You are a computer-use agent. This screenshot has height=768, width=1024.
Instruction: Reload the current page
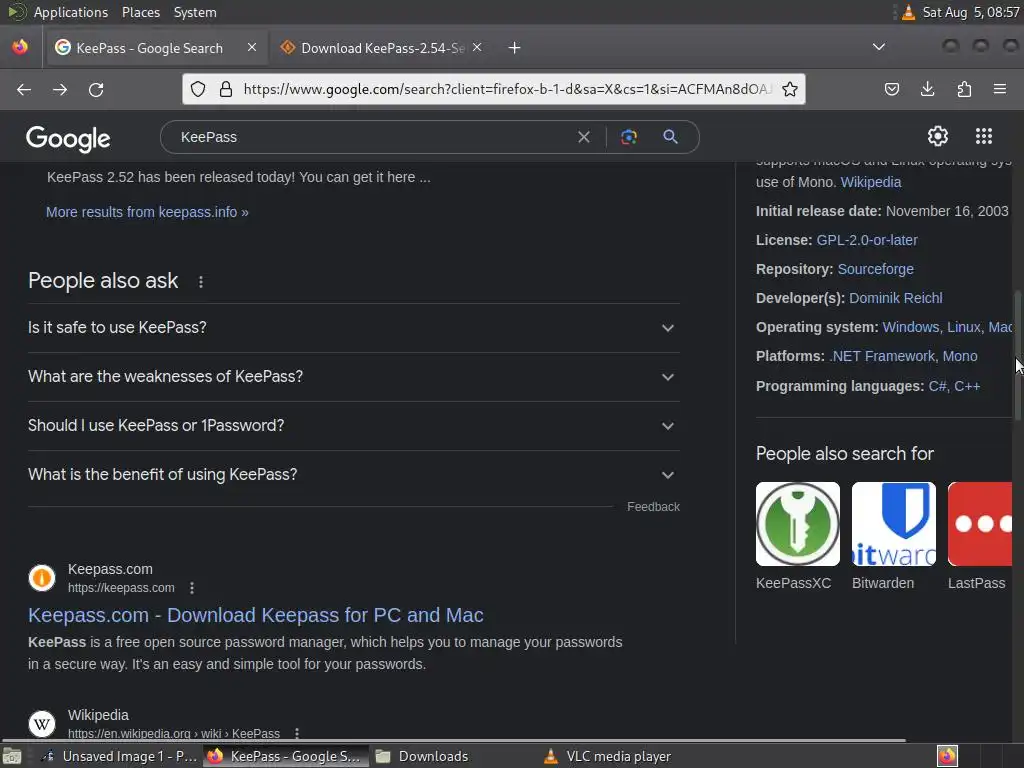[96, 89]
